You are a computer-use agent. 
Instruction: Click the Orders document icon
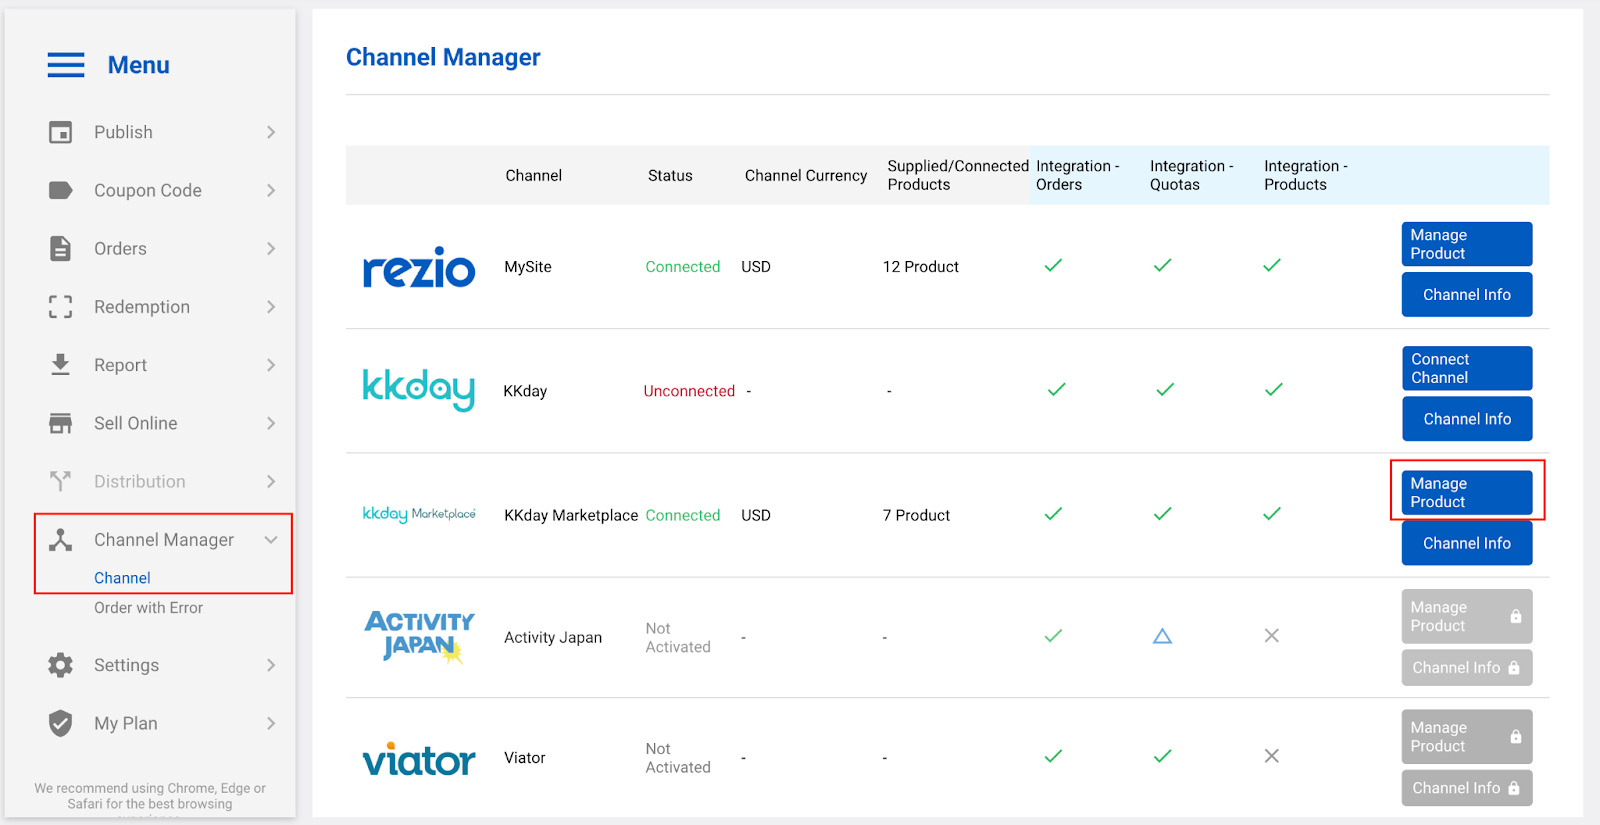pyautogui.click(x=61, y=248)
